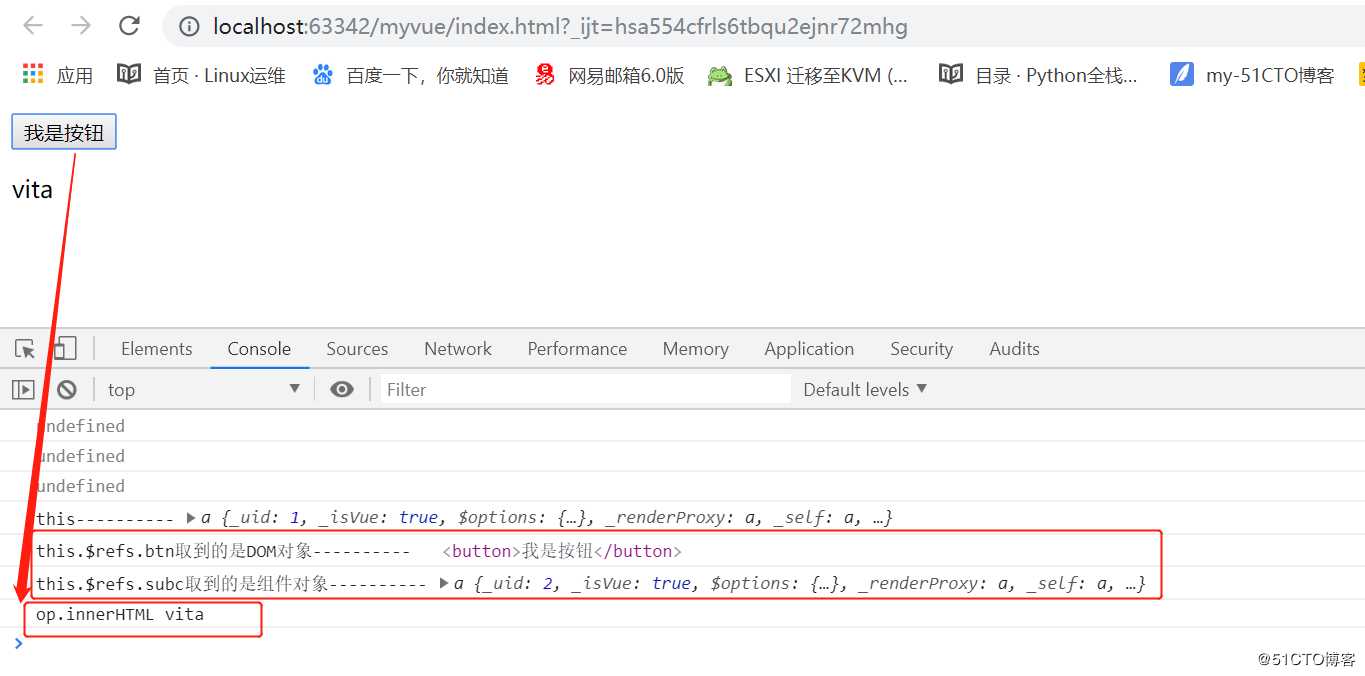The width and height of the screenshot is (1365, 676).
Task: Select the op.innerHTML vita log line
Action: (x=120, y=614)
